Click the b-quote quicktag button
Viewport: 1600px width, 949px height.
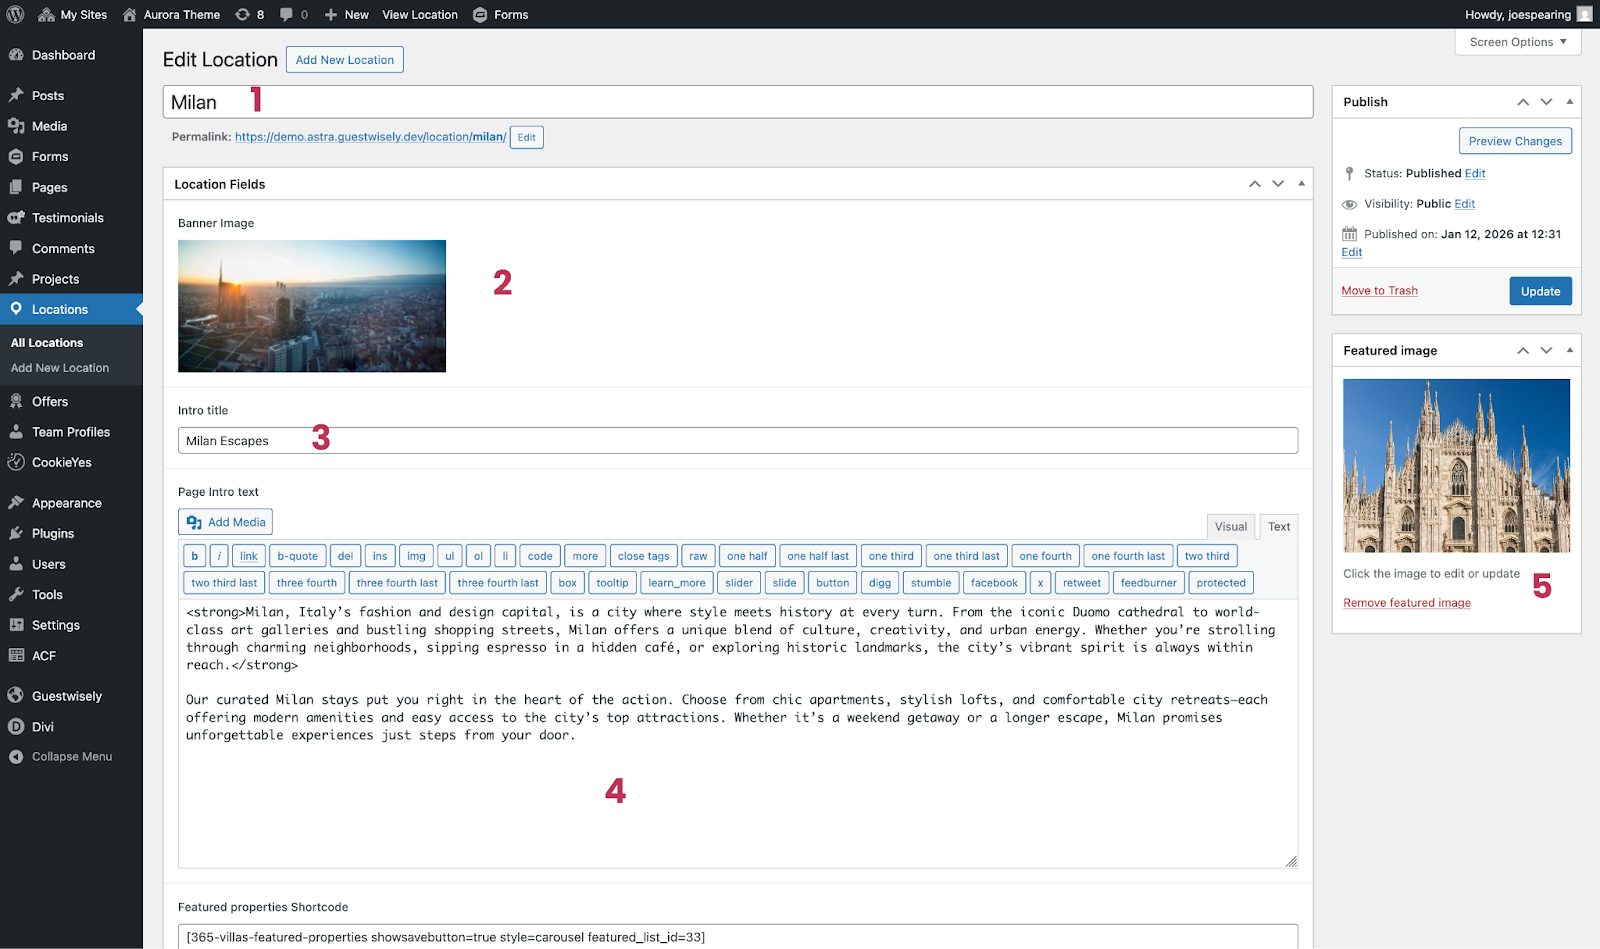pos(298,556)
